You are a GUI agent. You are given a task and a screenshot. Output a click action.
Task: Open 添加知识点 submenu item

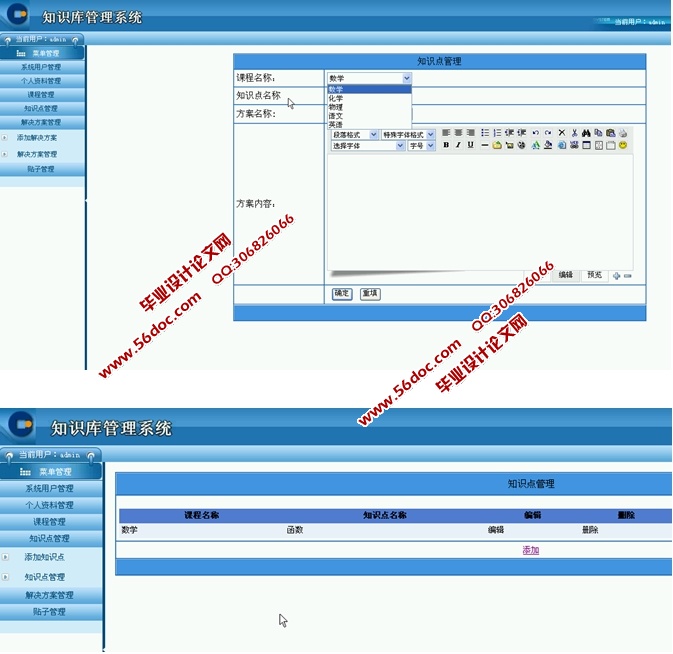click(x=44, y=557)
